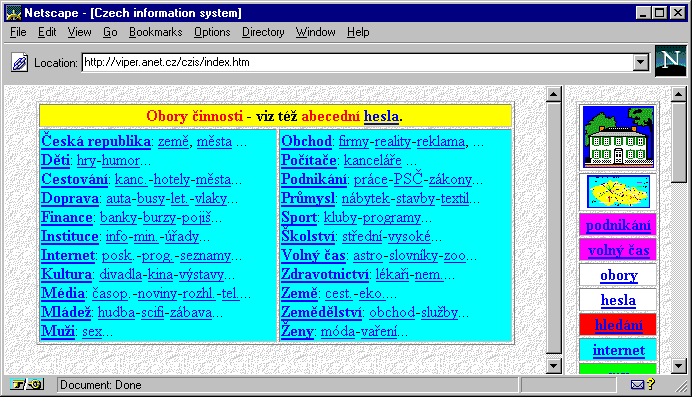
Task: Open the View menu
Action: pyautogui.click(x=79, y=32)
